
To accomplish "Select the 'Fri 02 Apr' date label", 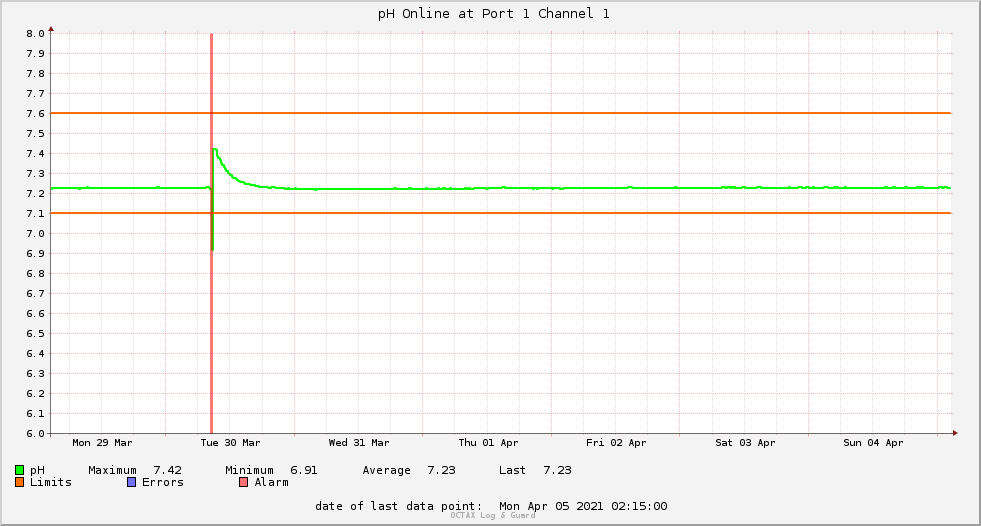I will coord(616,443).
